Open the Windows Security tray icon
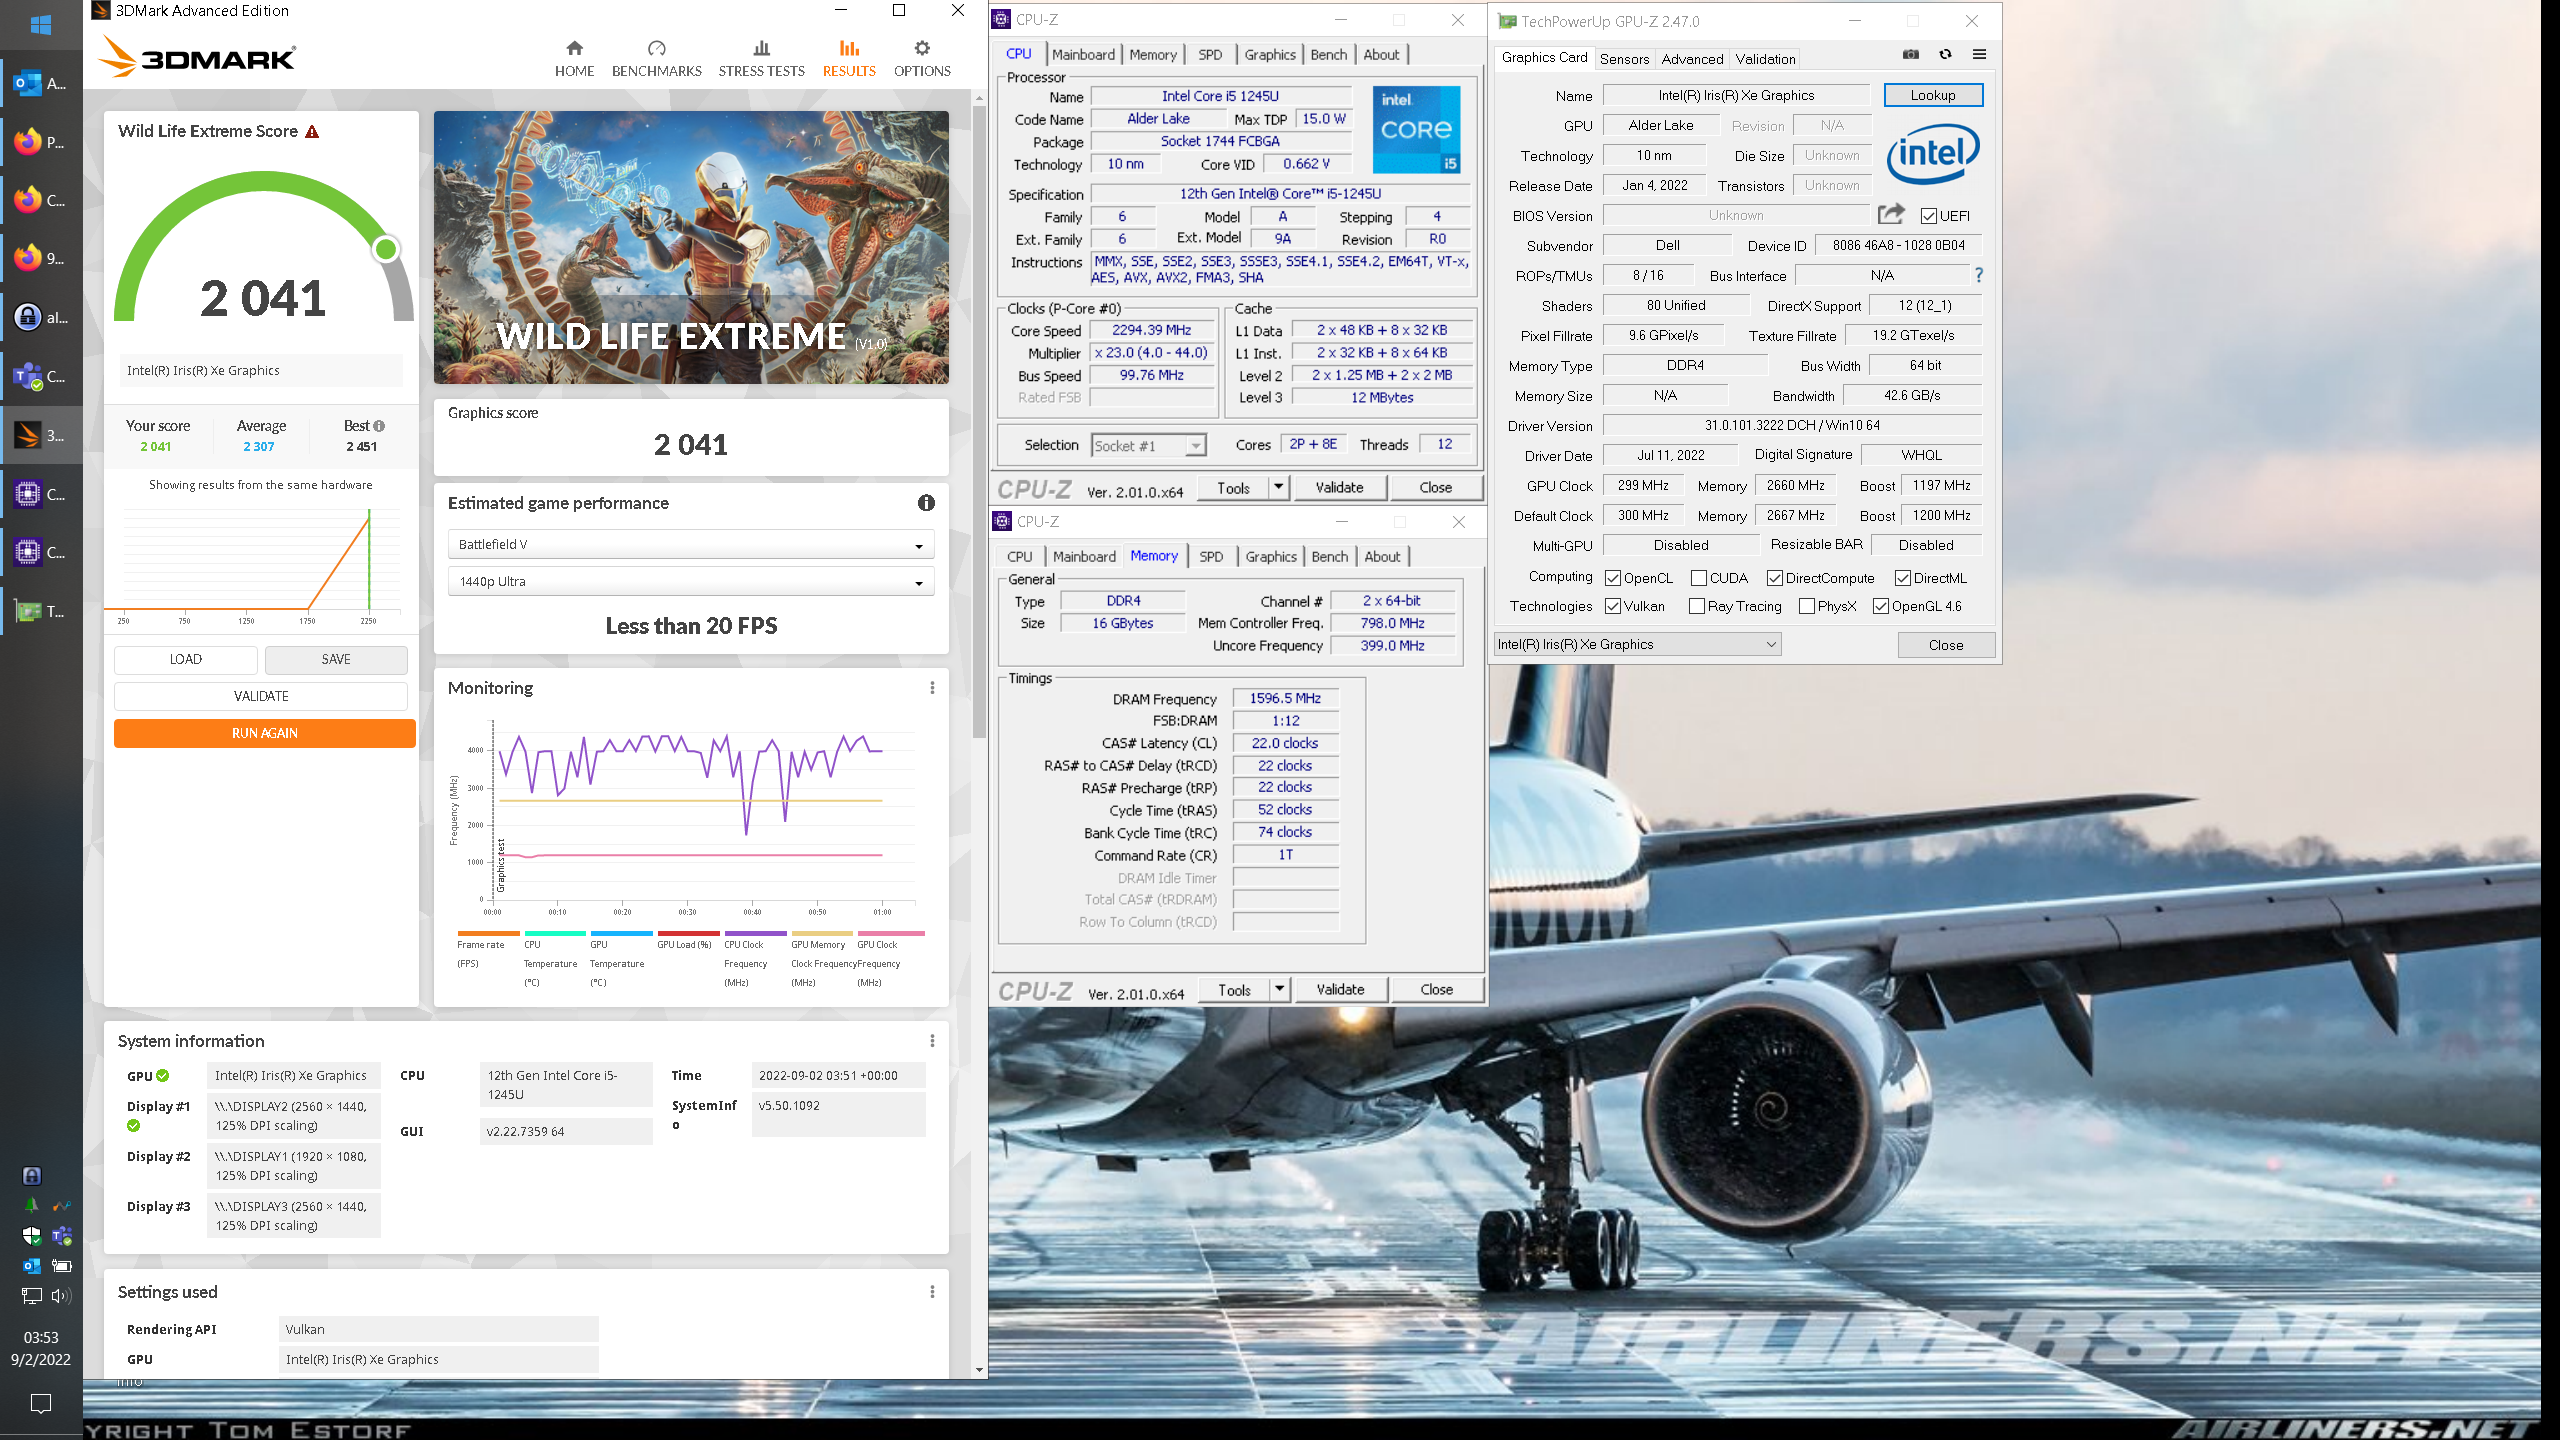Image resolution: width=2560 pixels, height=1440 pixels. point(31,1236)
